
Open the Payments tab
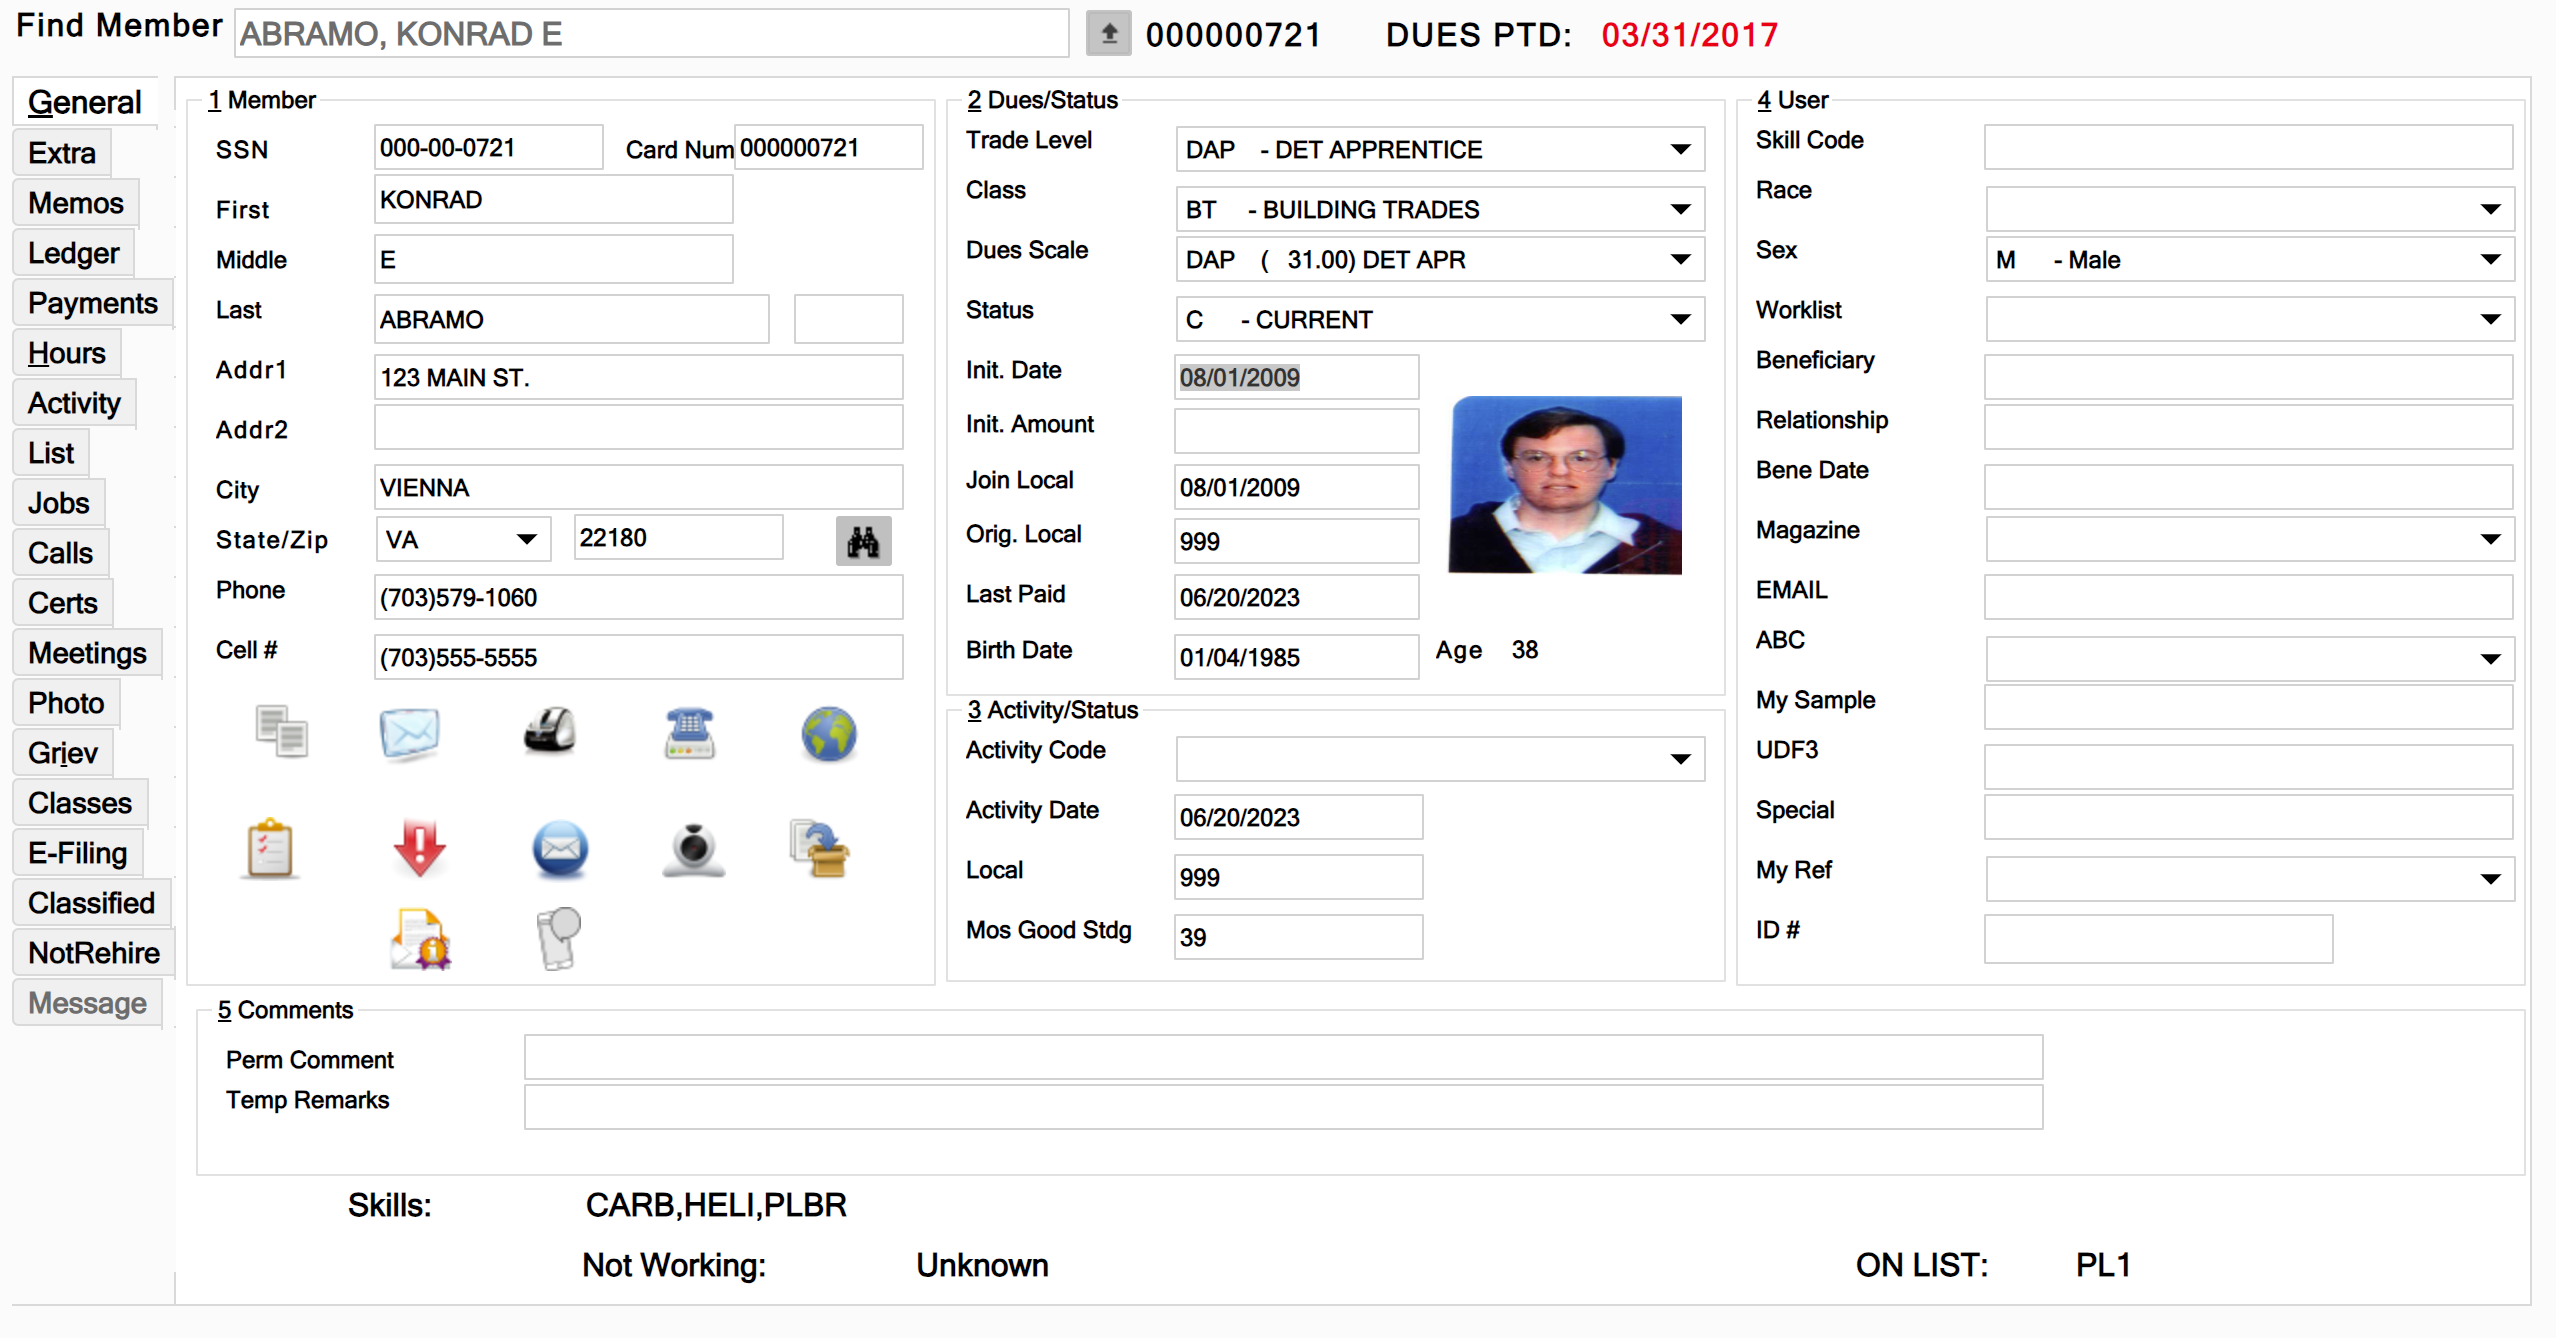[92, 303]
